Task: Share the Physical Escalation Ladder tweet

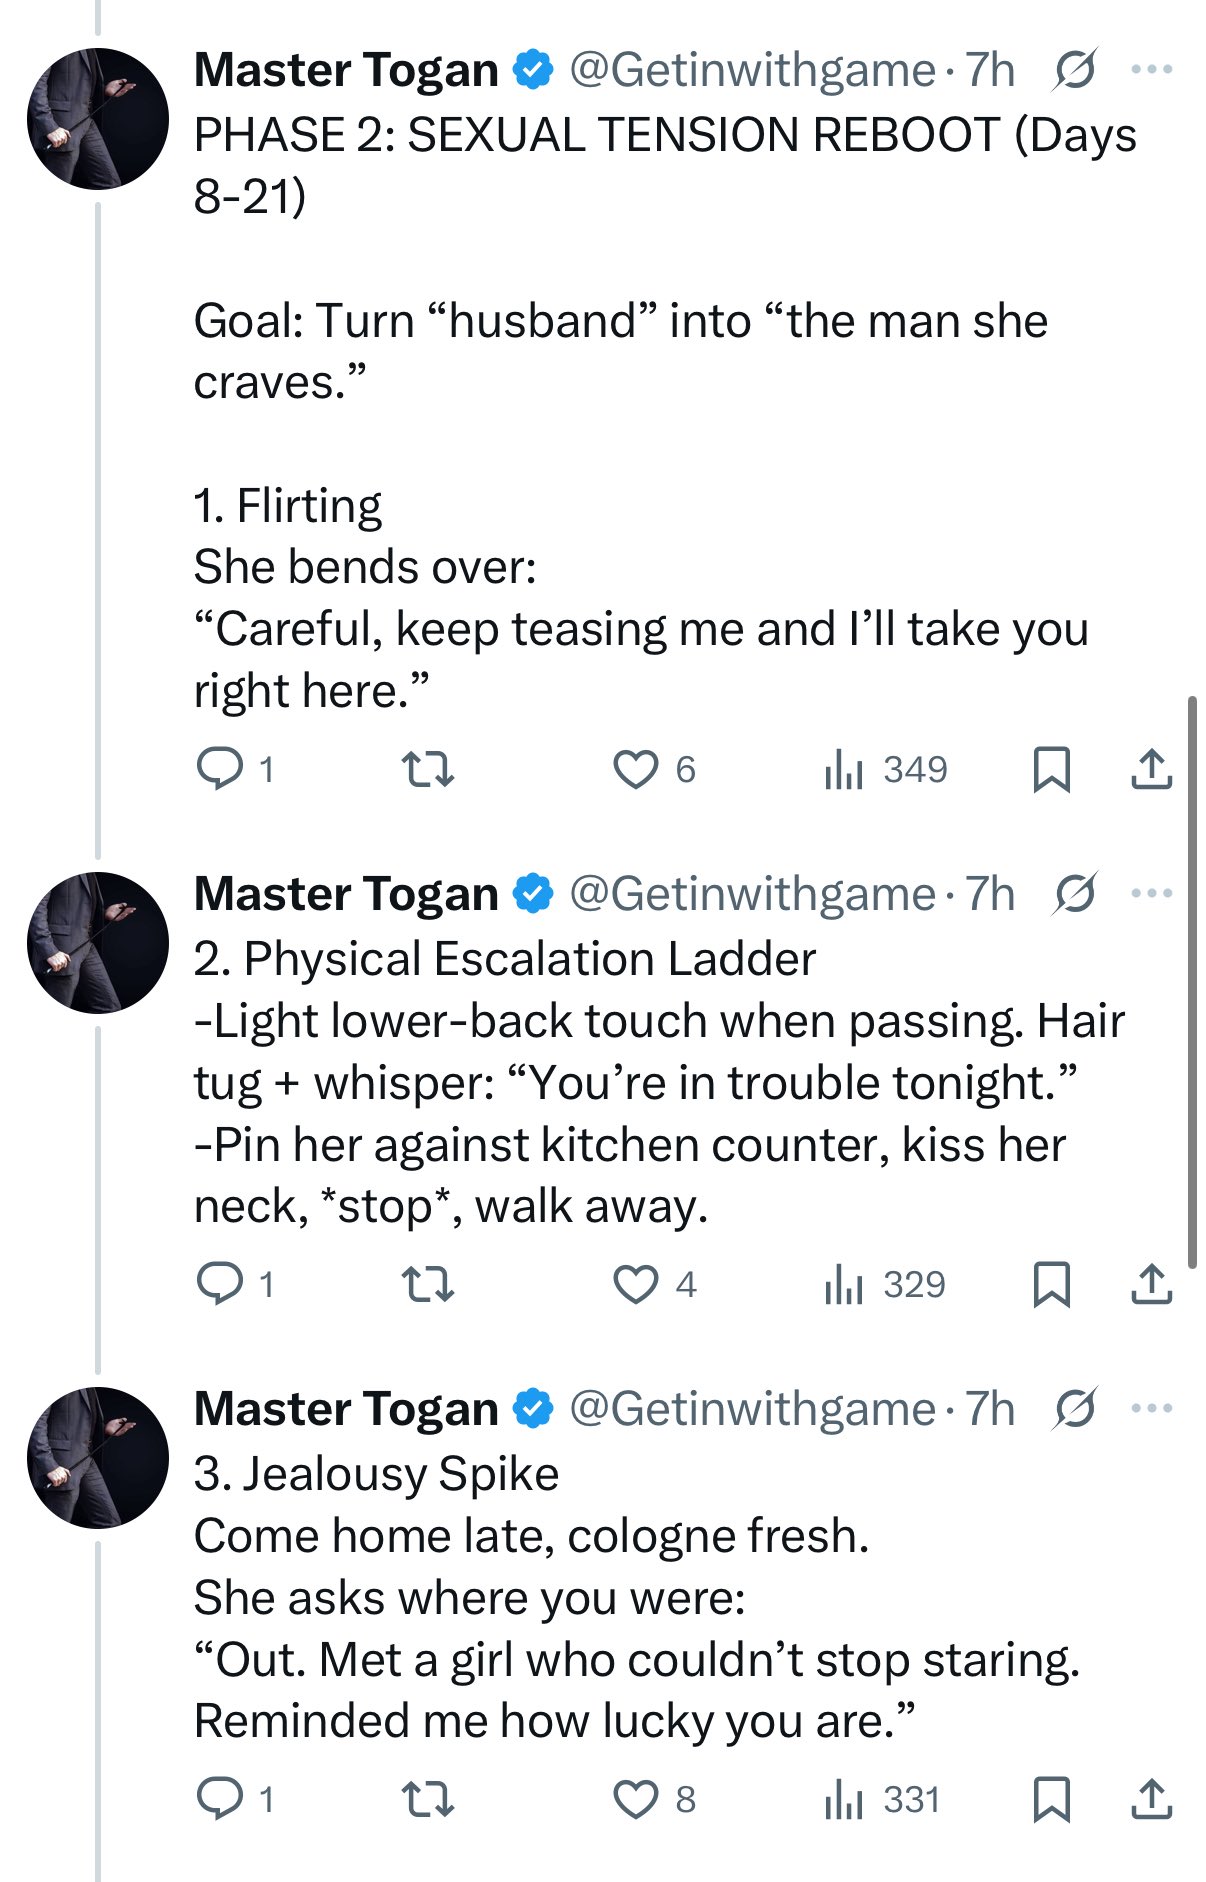Action: 1151,1284
